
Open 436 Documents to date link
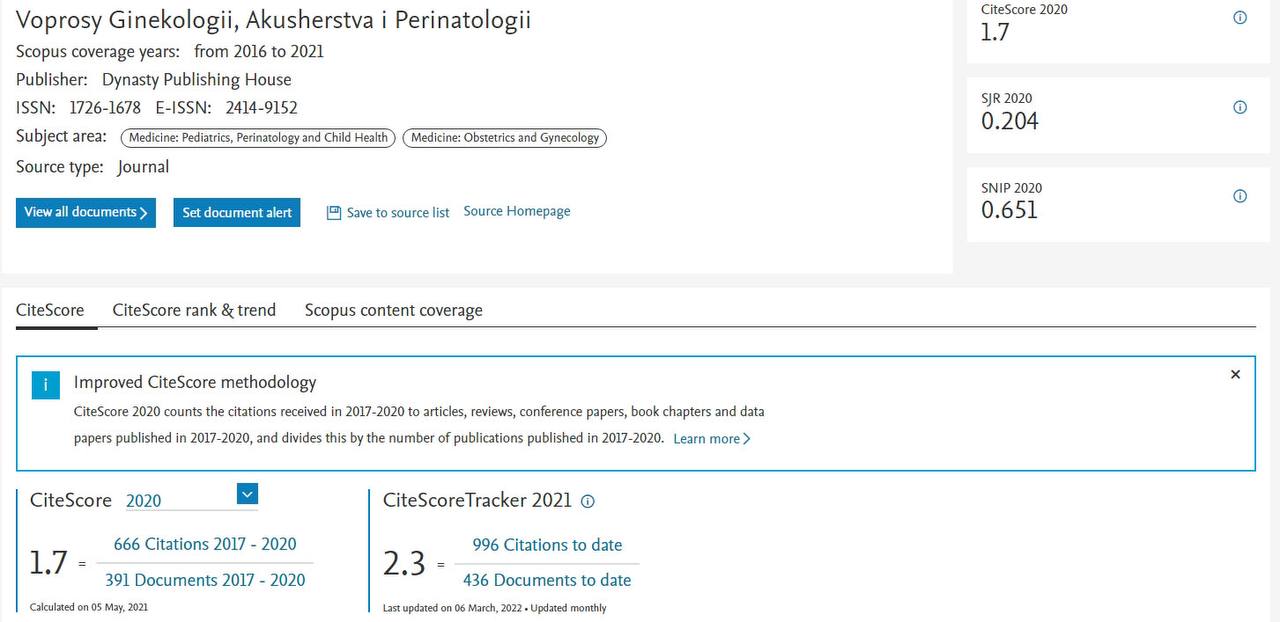pyautogui.click(x=547, y=580)
